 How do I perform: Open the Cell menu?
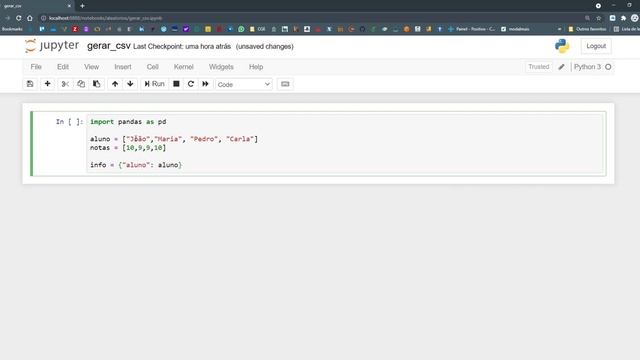click(153, 67)
